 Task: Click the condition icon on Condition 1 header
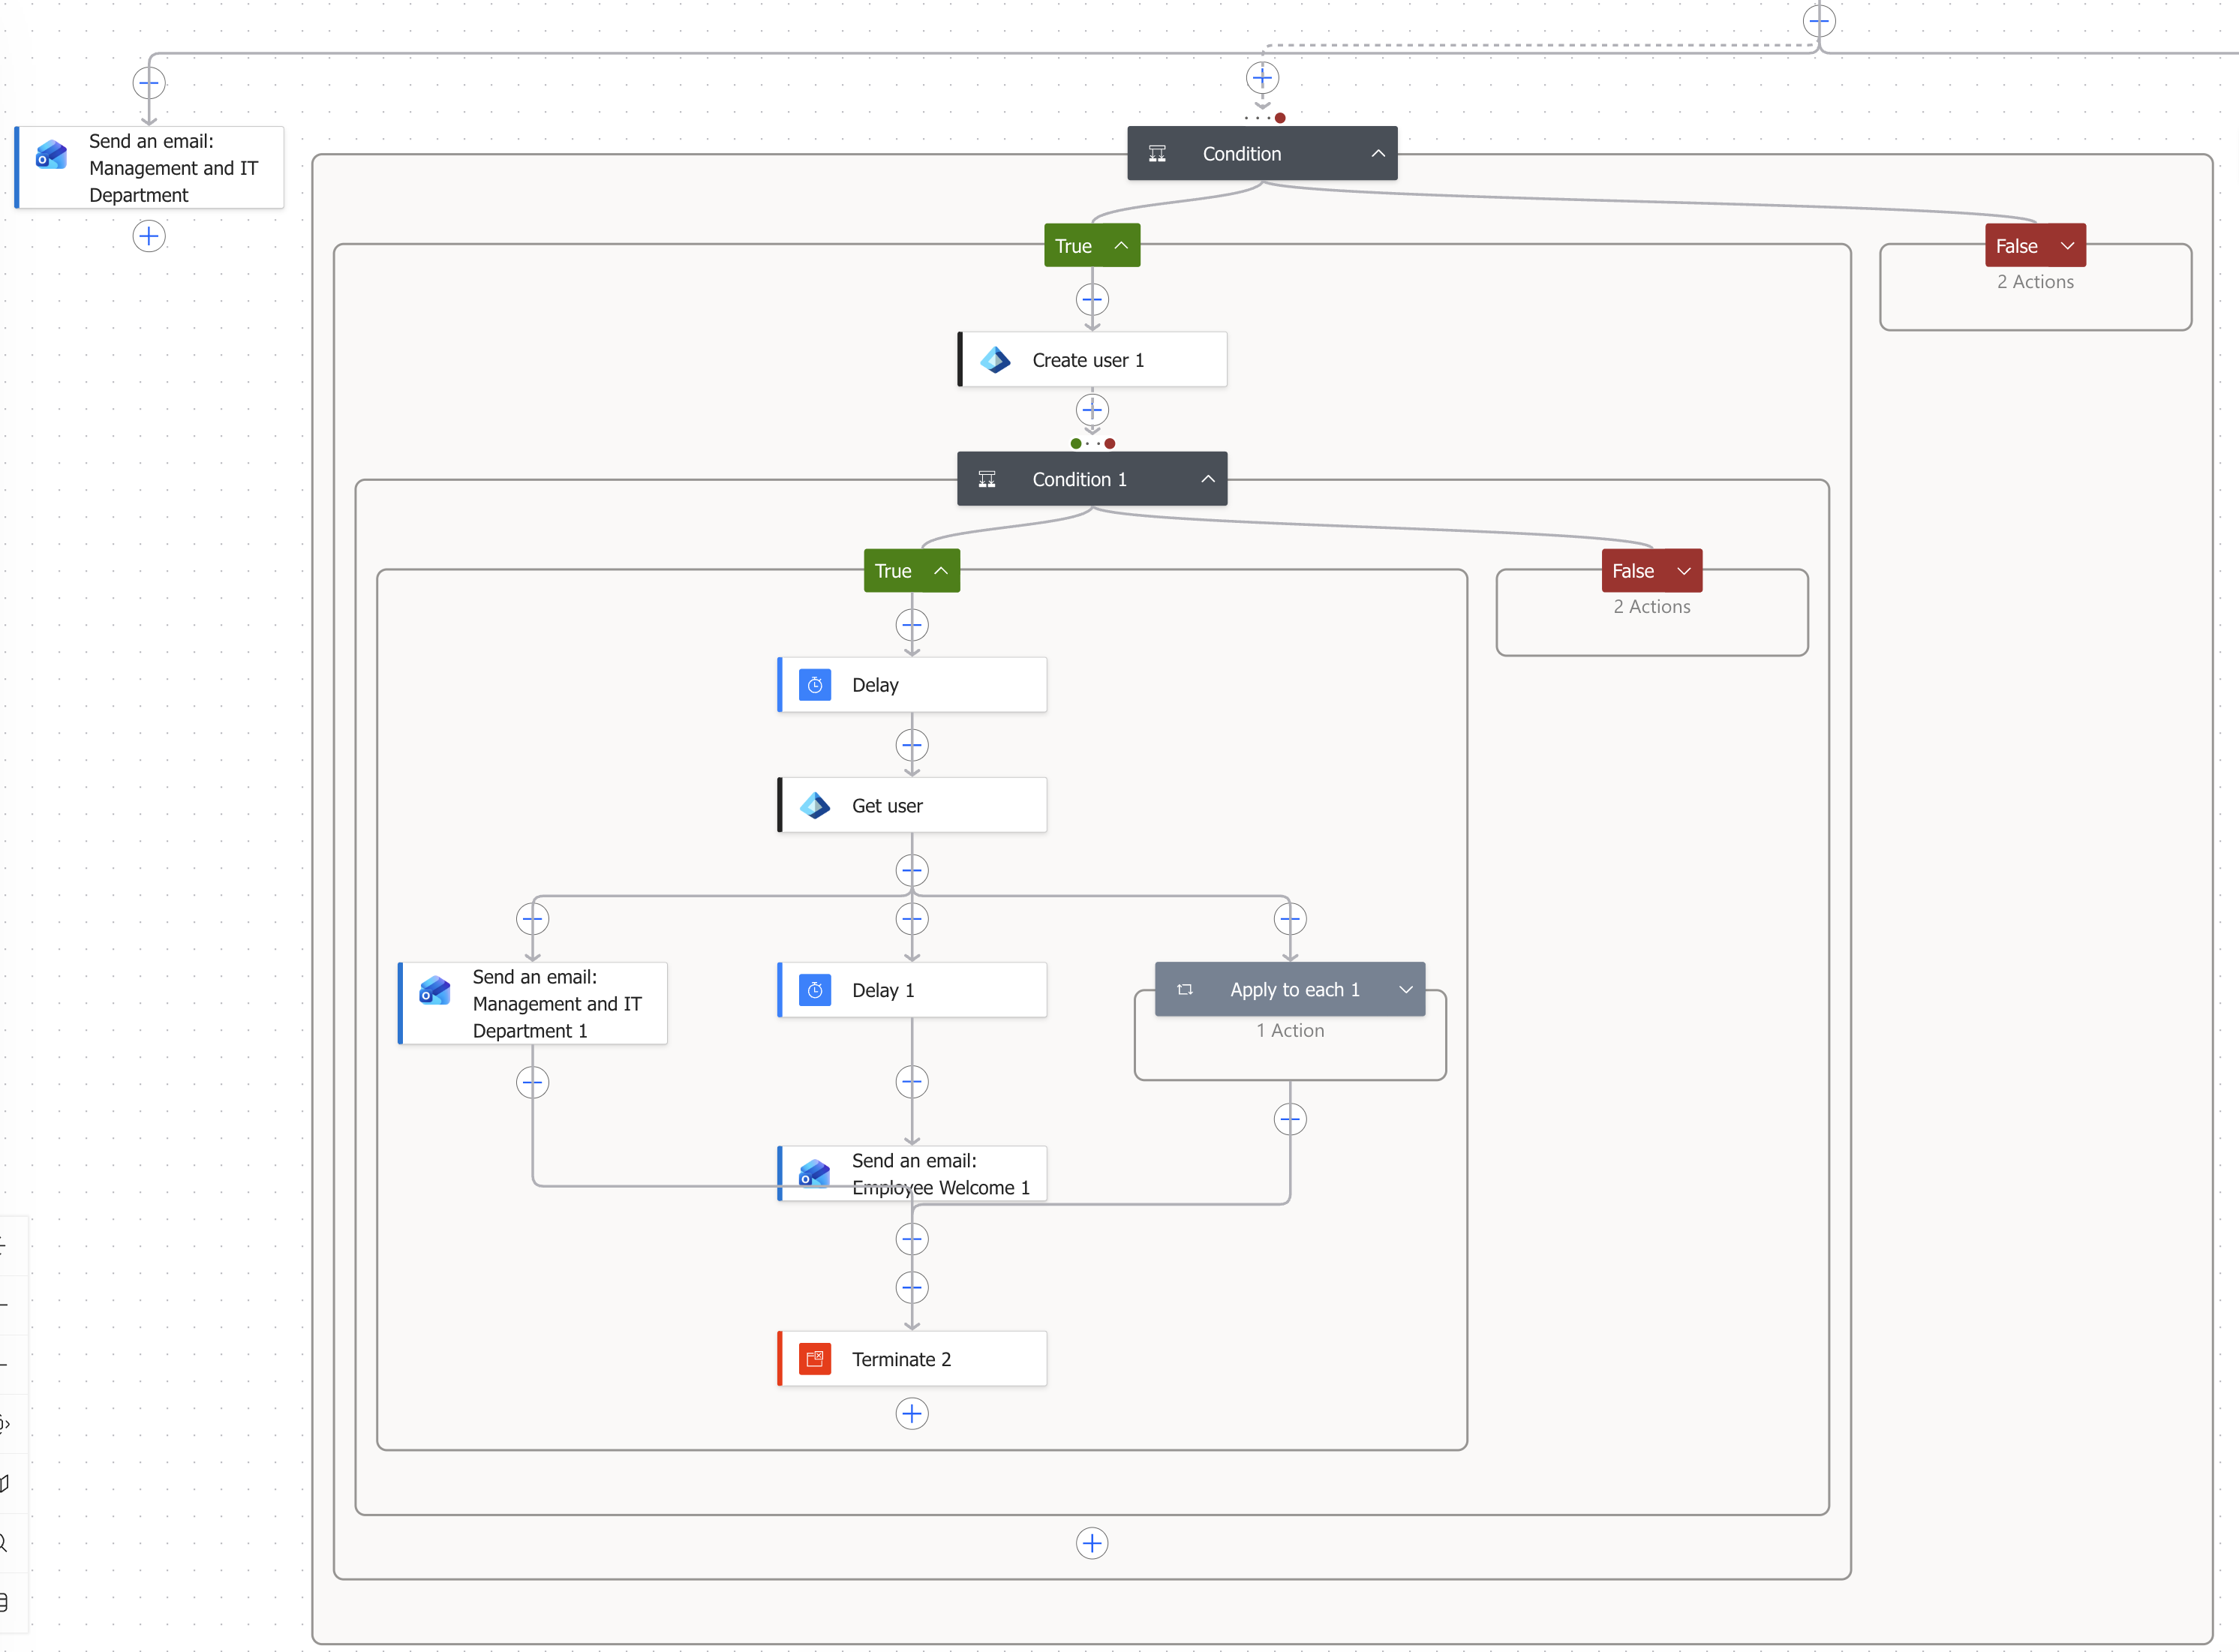pos(987,479)
